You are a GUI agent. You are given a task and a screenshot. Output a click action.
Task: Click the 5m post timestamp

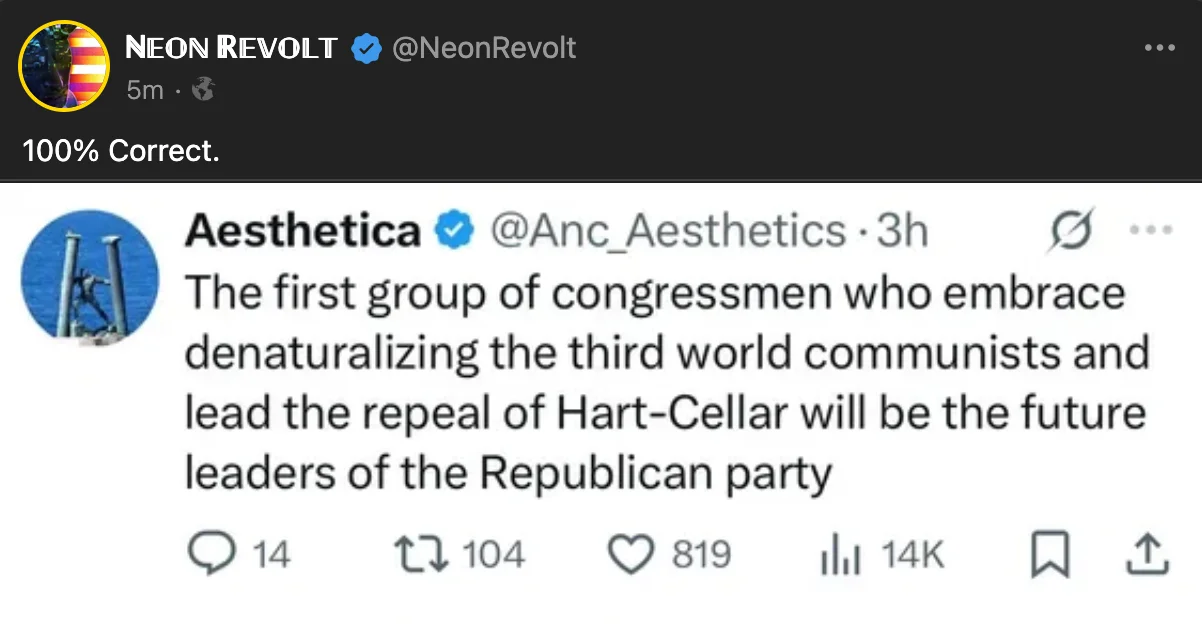pos(145,90)
